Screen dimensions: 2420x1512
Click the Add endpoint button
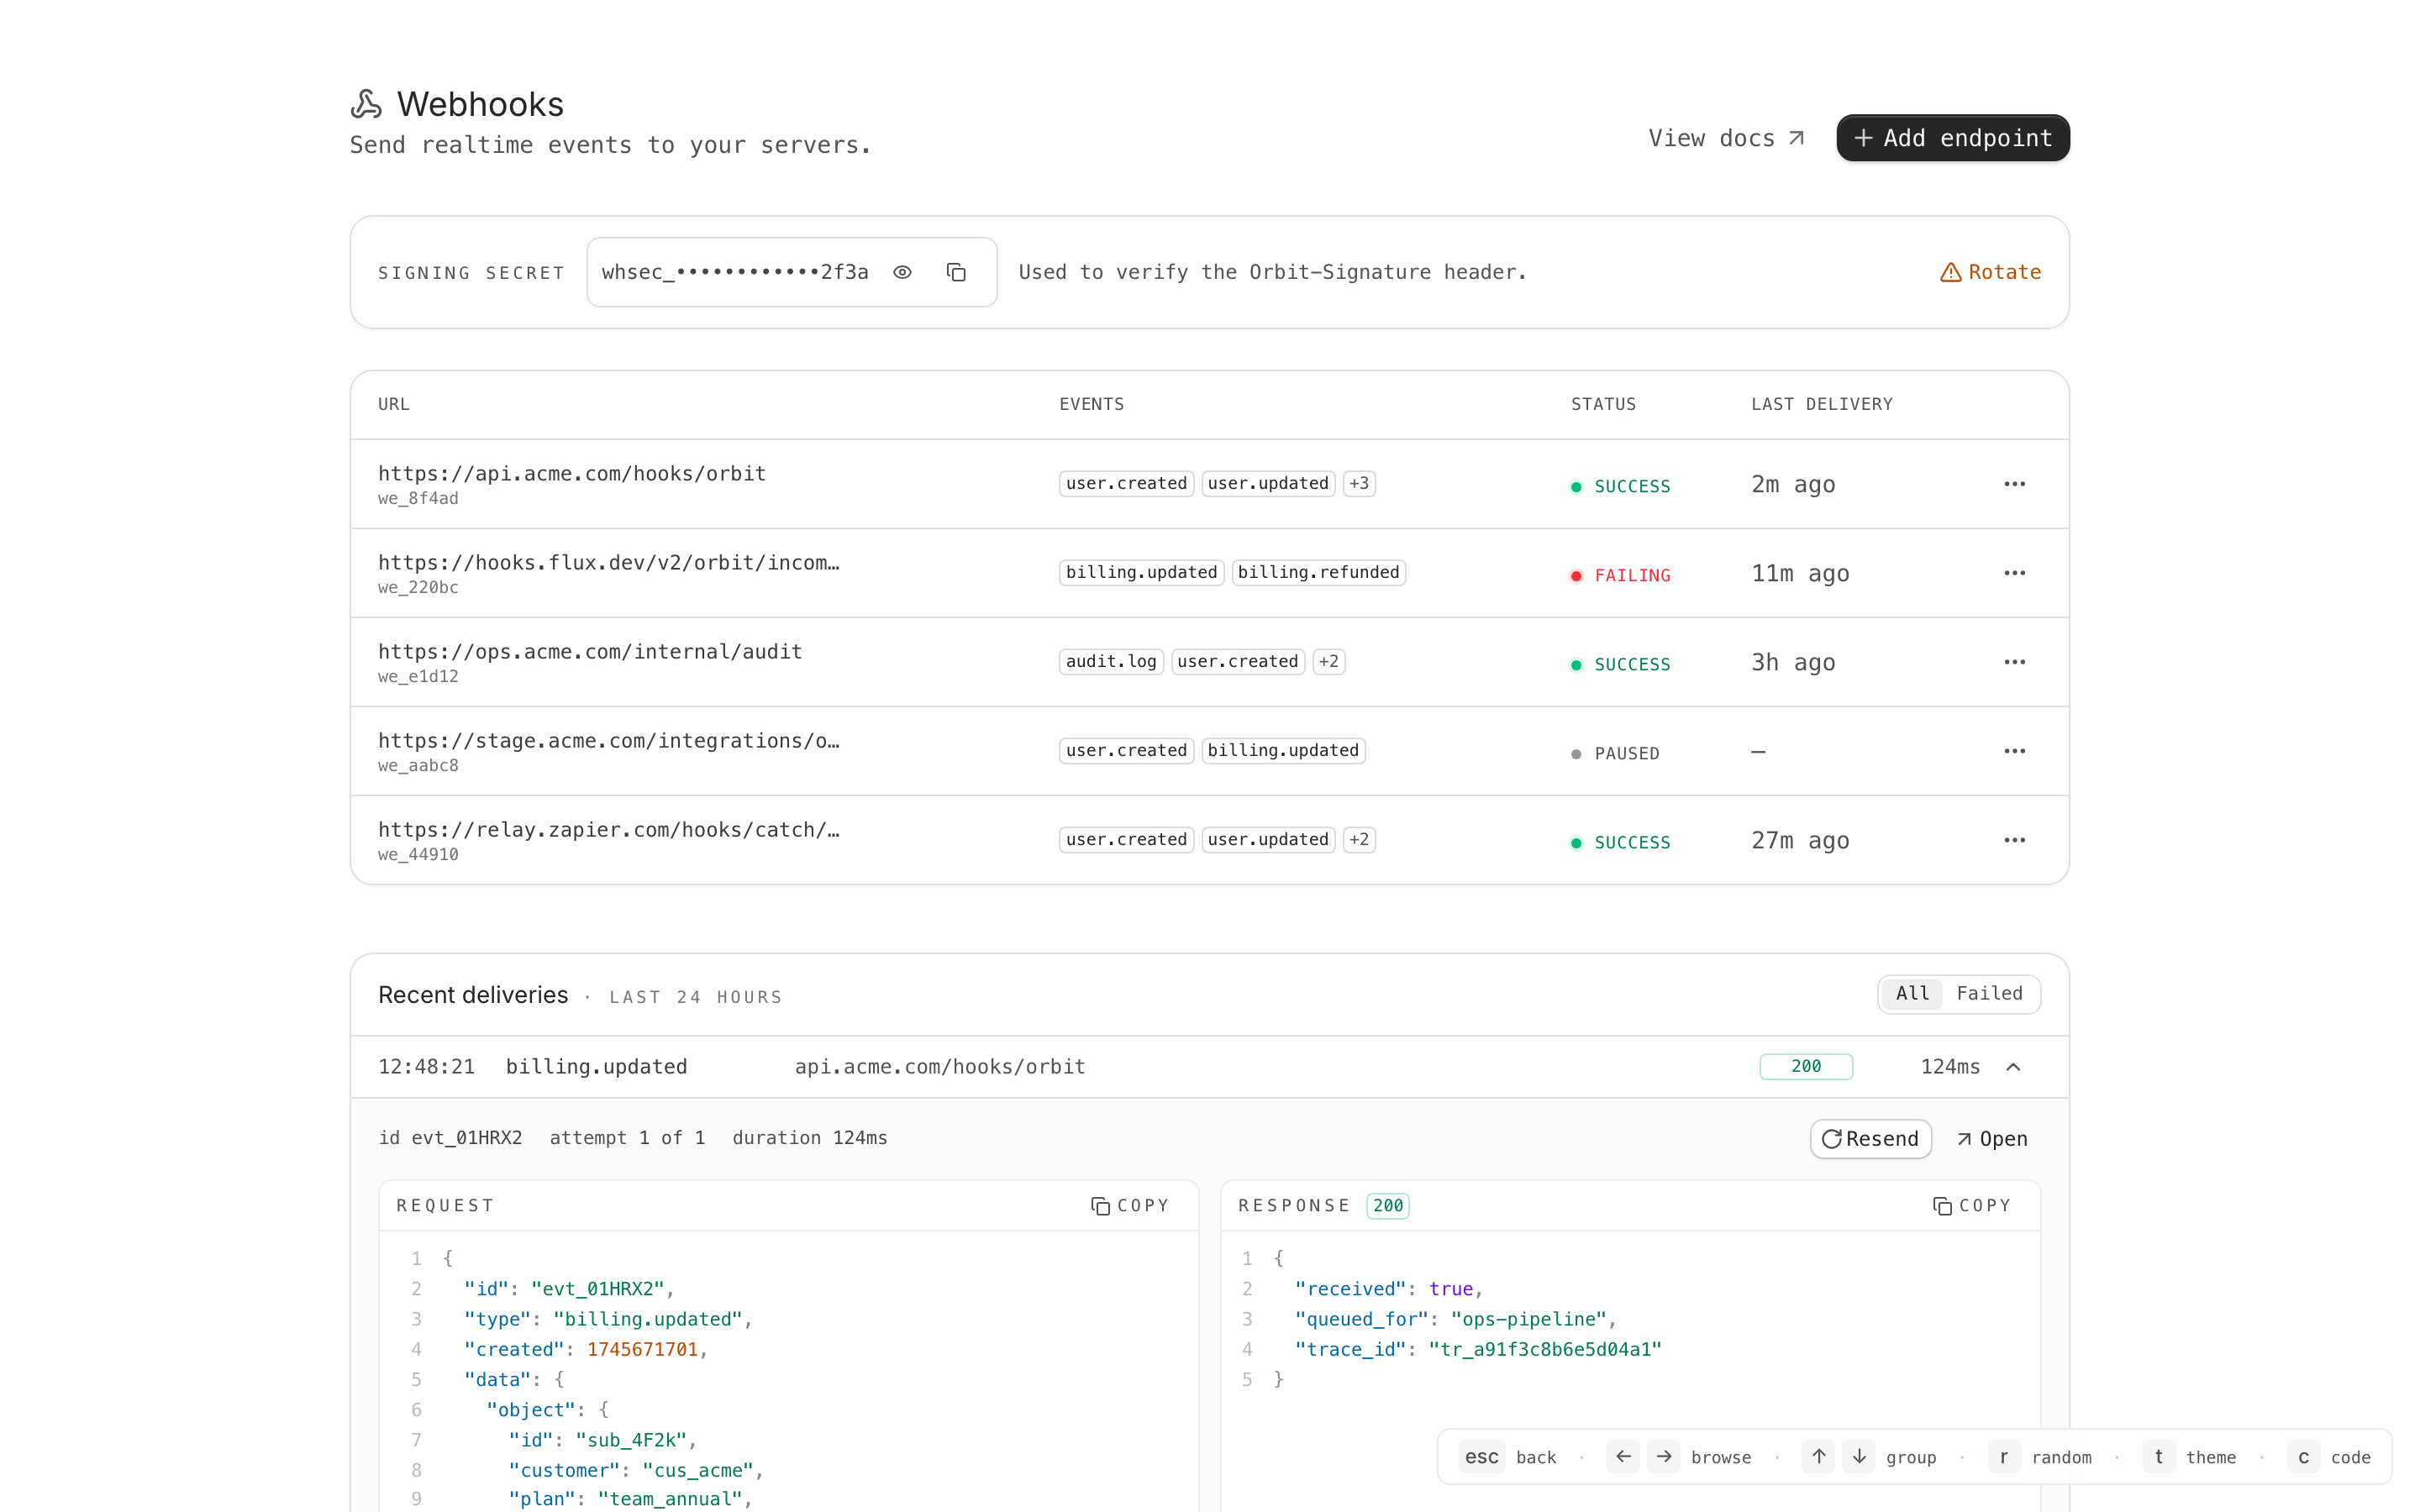pyautogui.click(x=1952, y=138)
